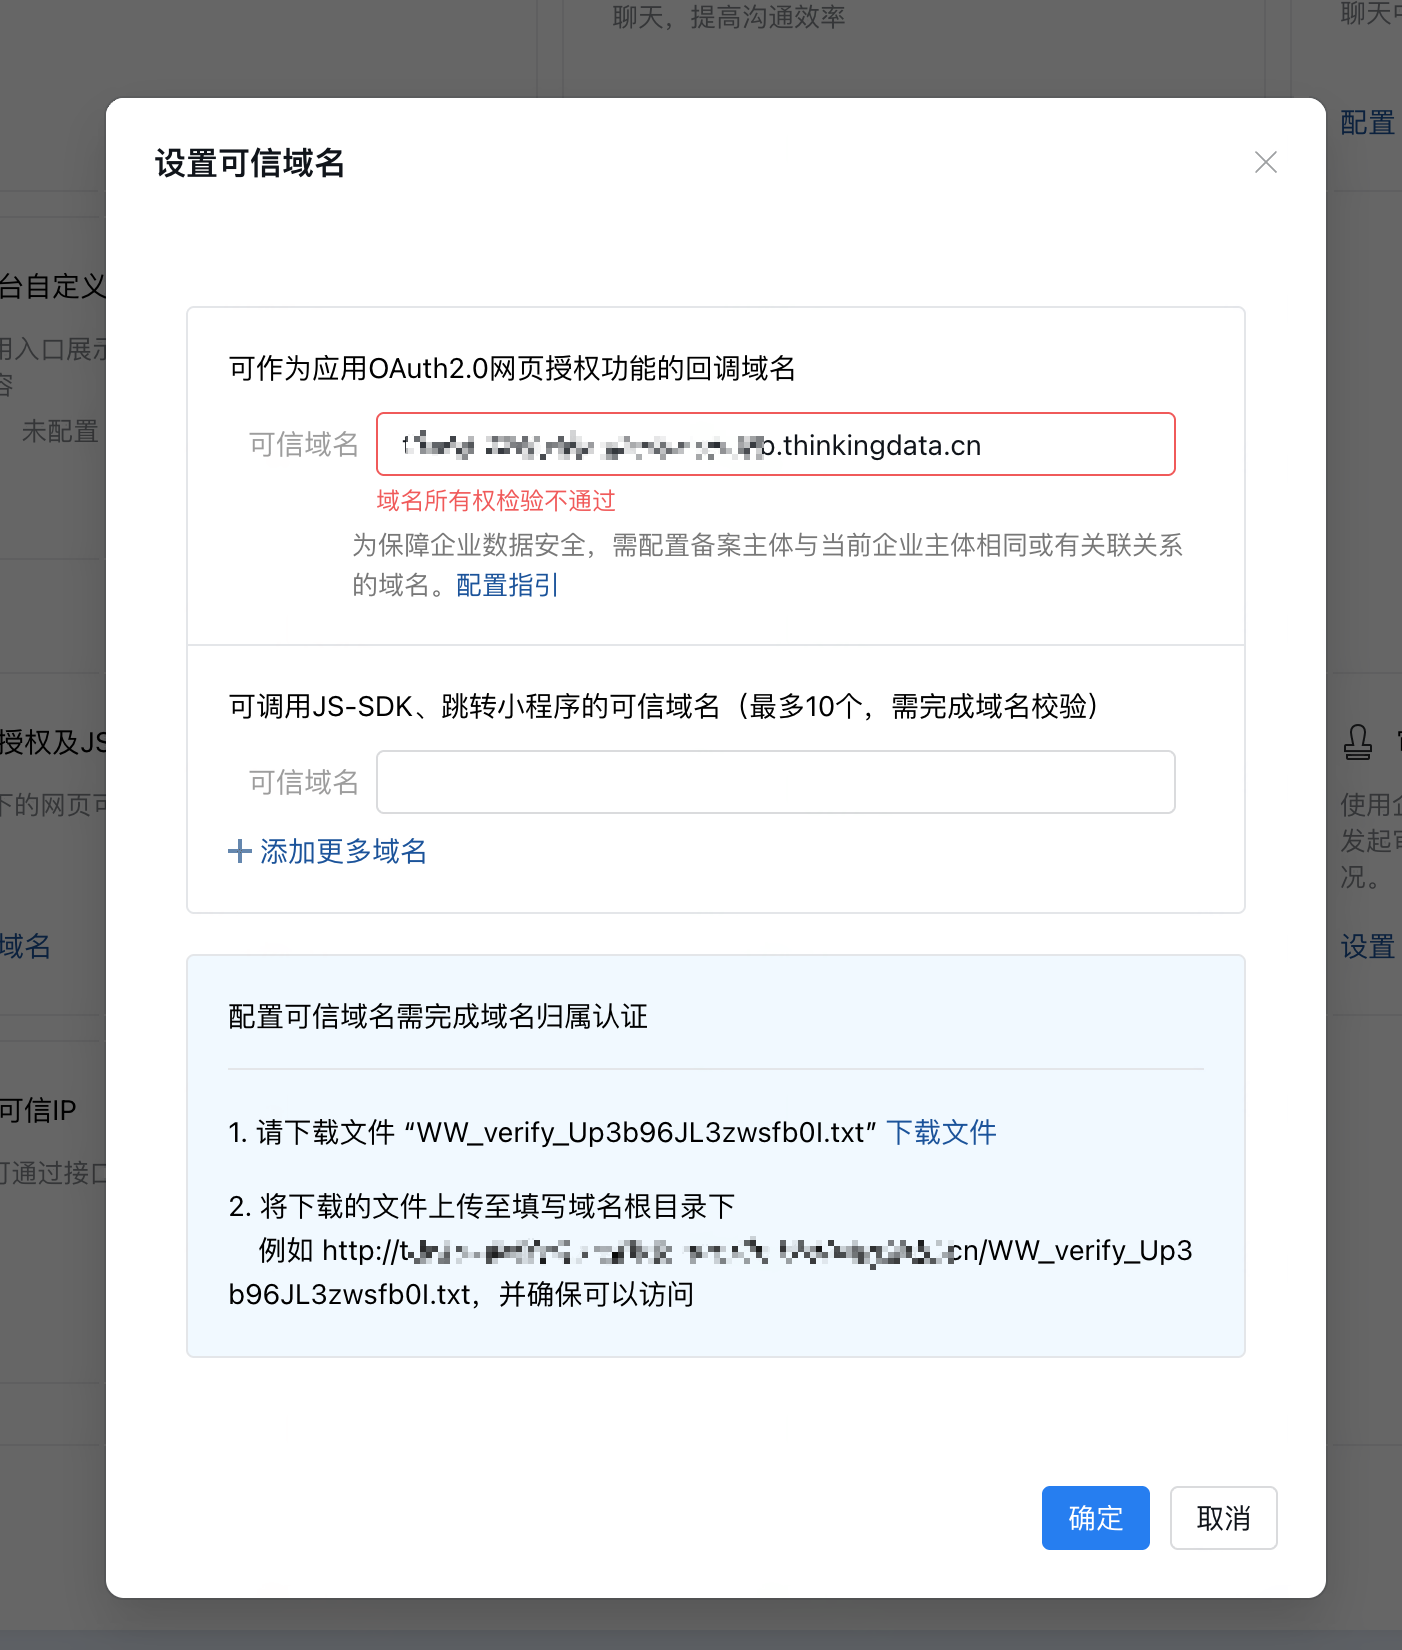
Task: Click text 可作为应用OAuth2.0网页授权功能的回调域名
Action: click(x=512, y=368)
